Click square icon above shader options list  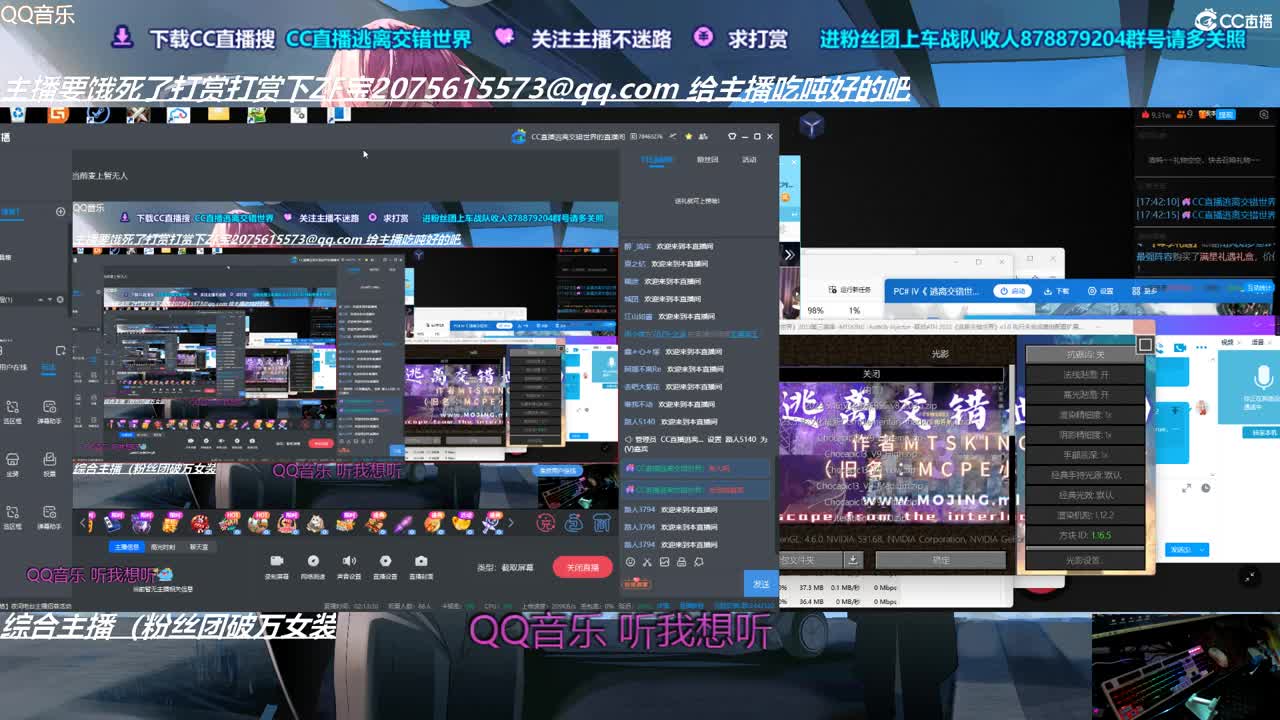pyautogui.click(x=1145, y=345)
